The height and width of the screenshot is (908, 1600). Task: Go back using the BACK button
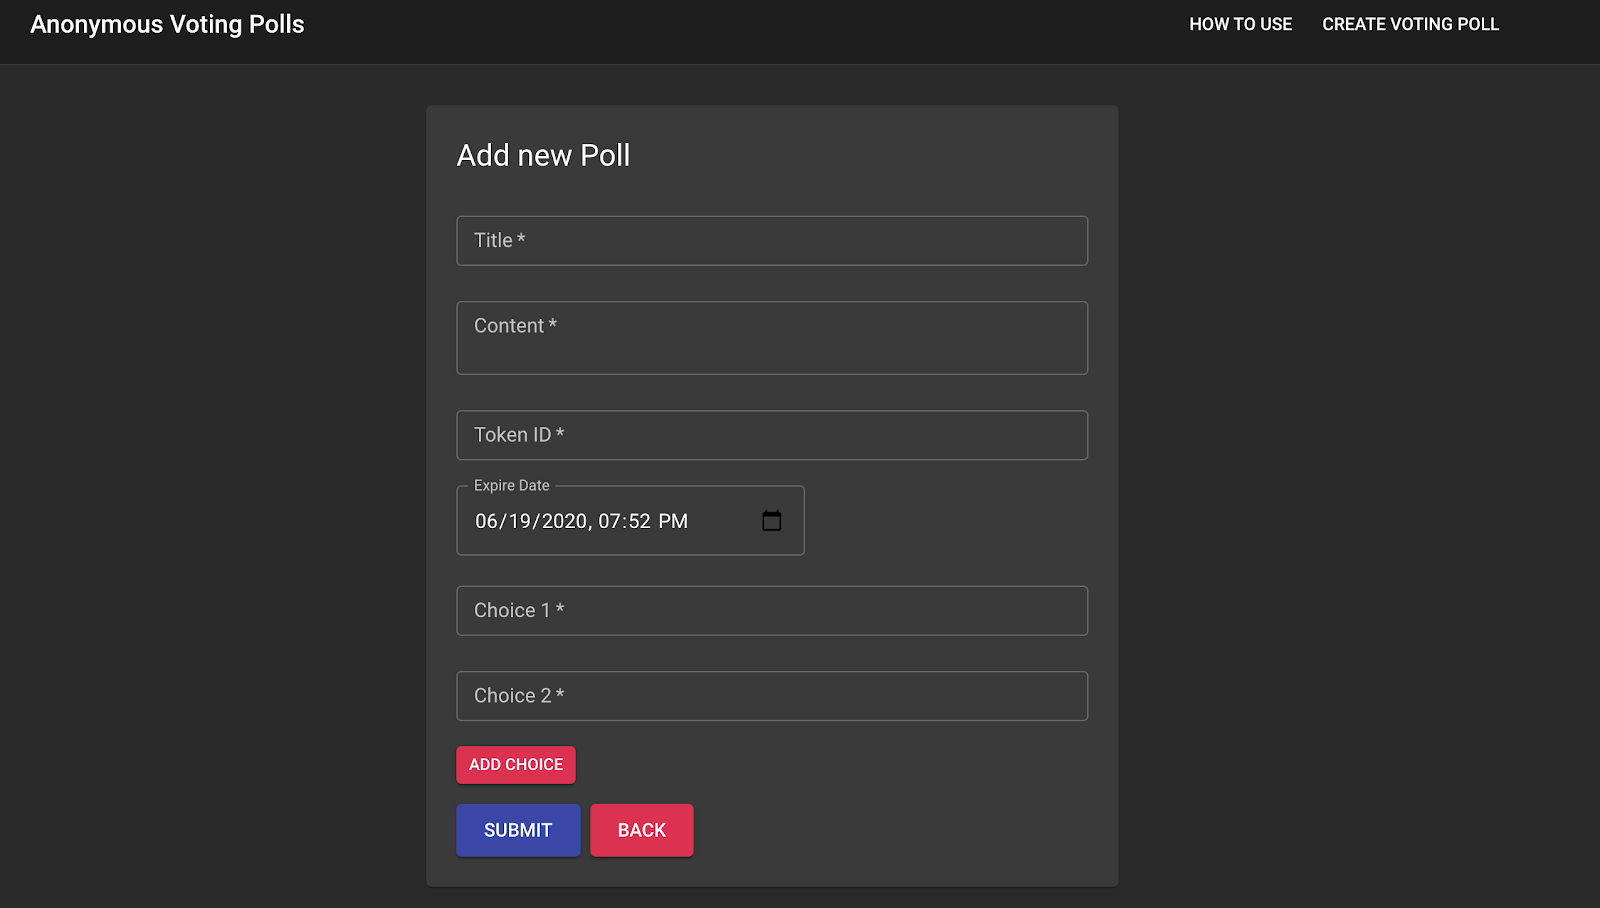[x=642, y=830]
